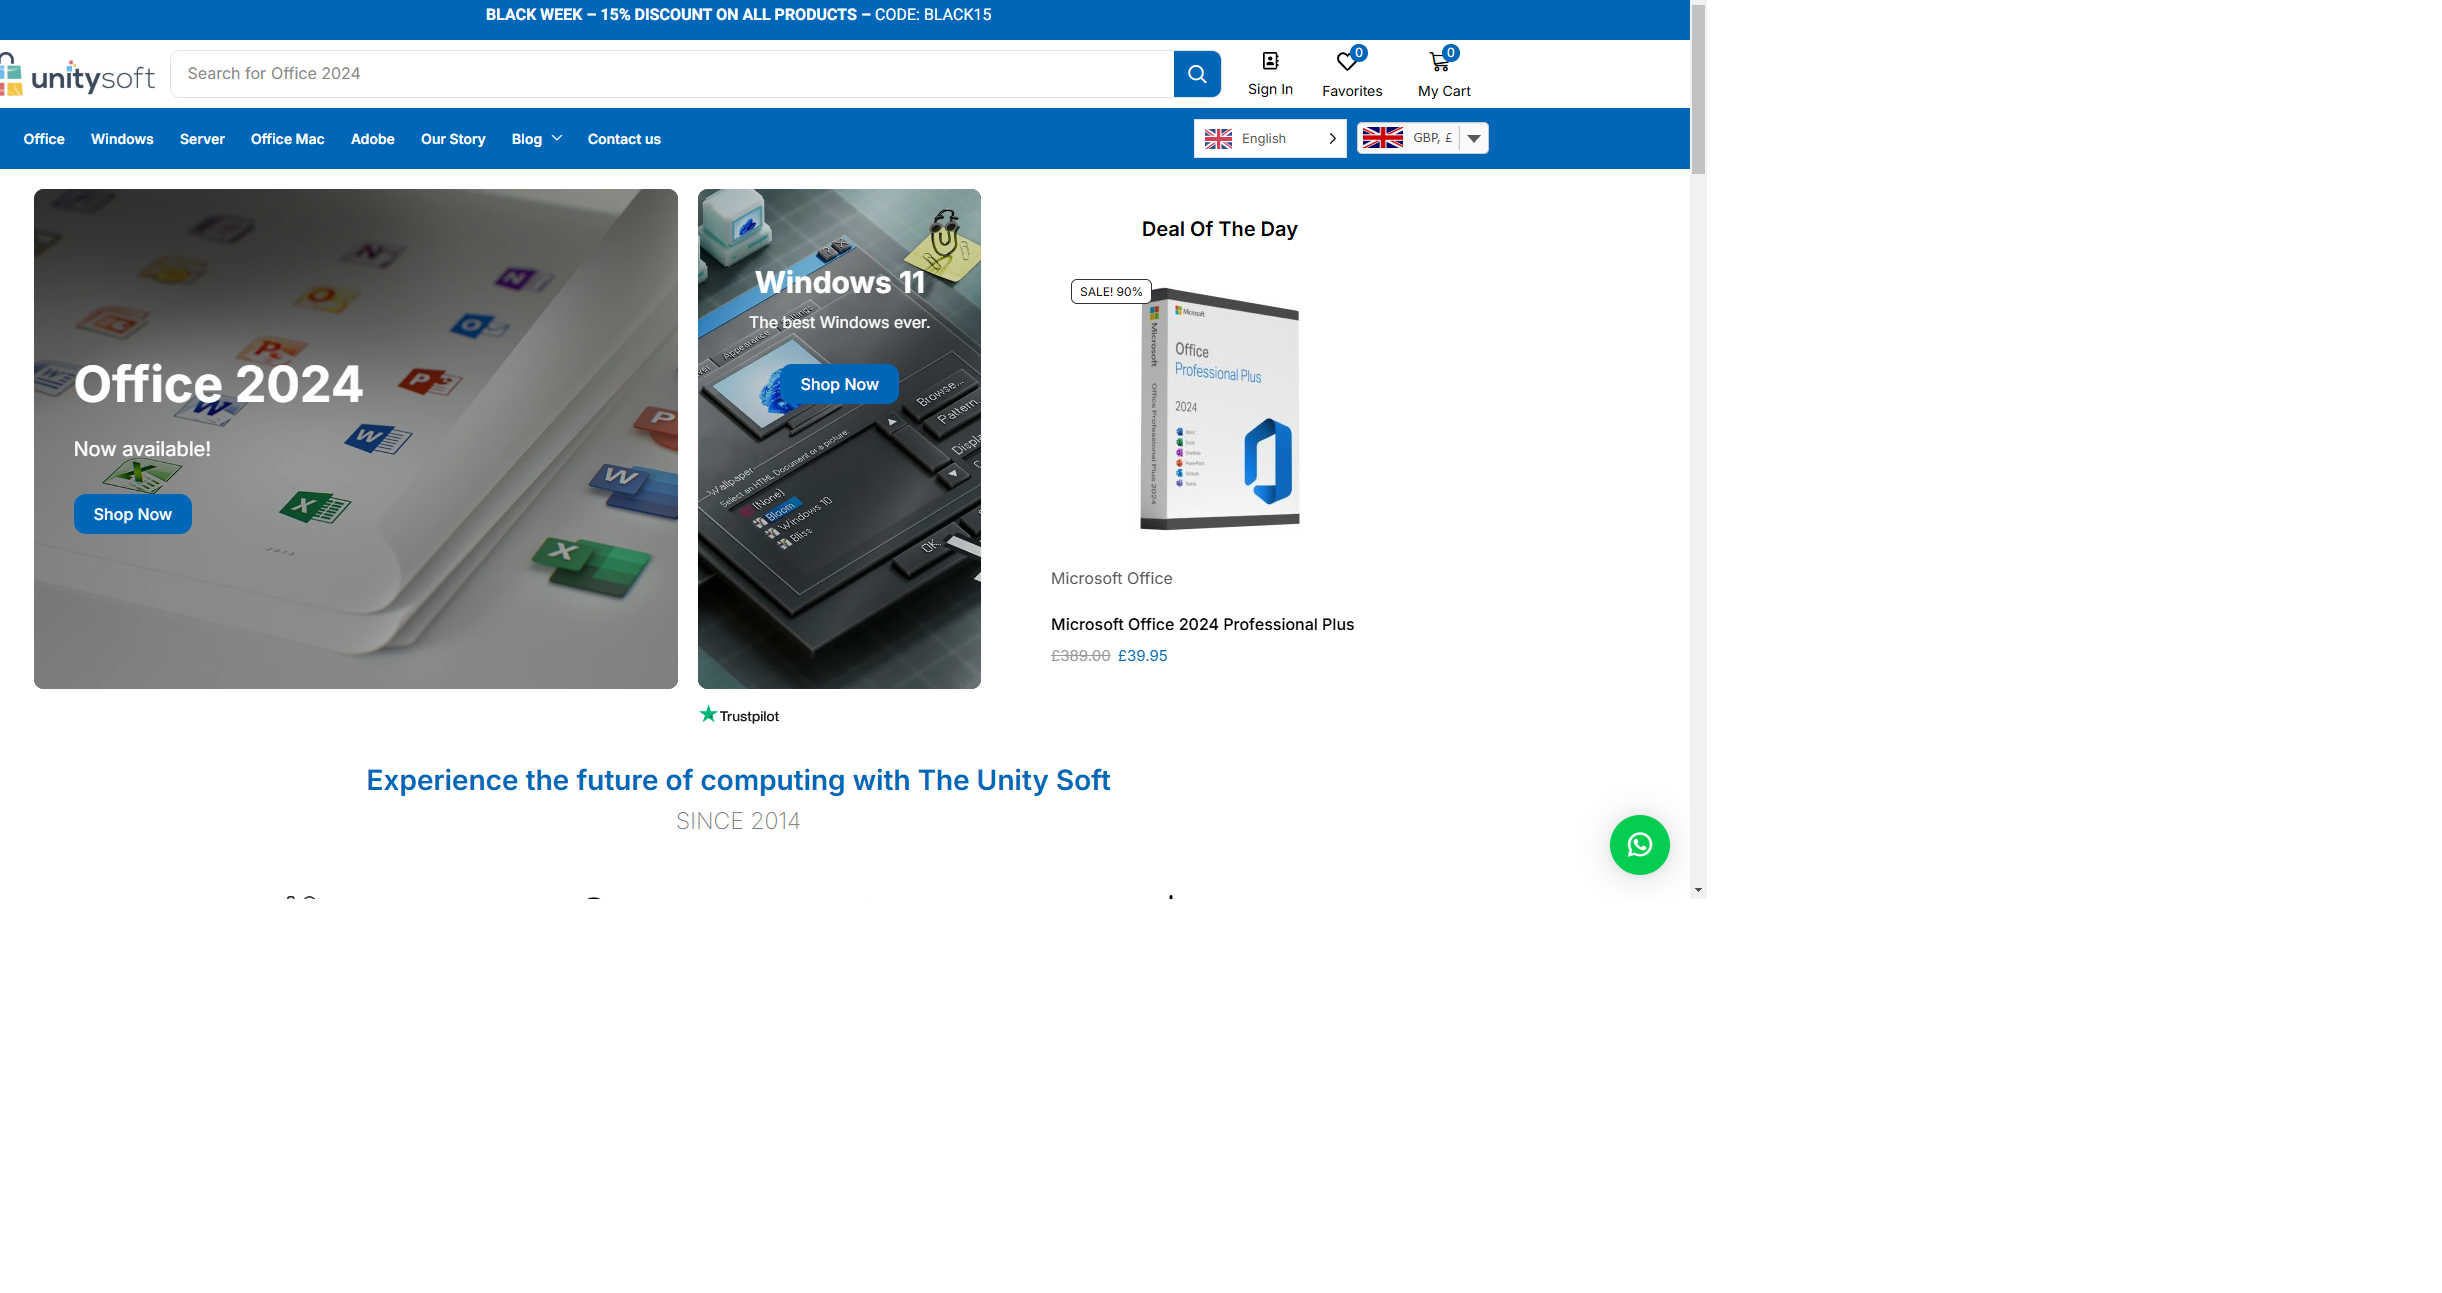Open the Sign In account icon
Image resolution: width=2442 pixels, height=1293 pixels.
[x=1270, y=62]
